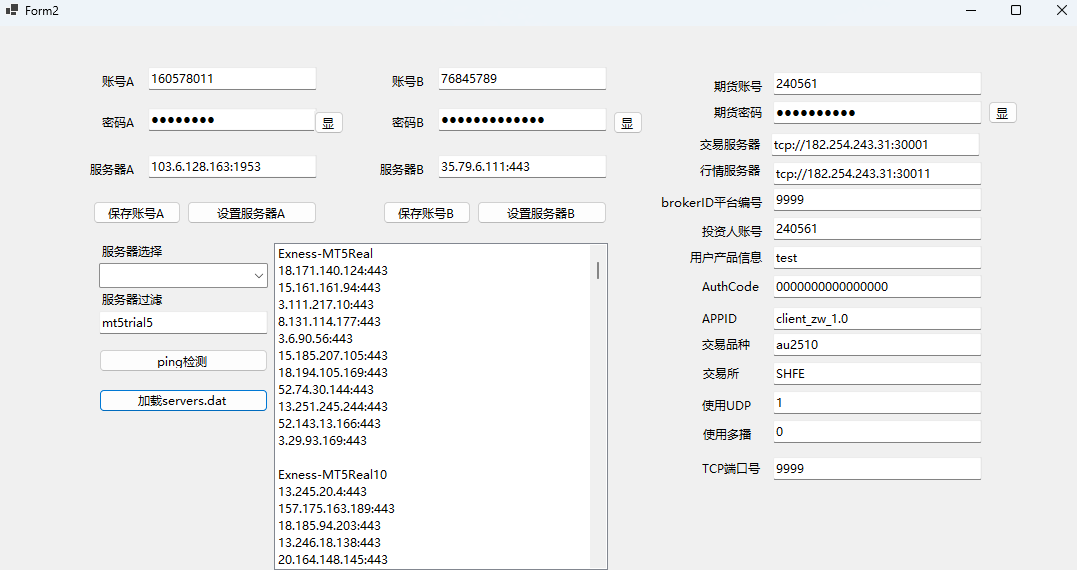Click into the 服务器B address field
The height and width of the screenshot is (570, 1077).
click(x=521, y=167)
